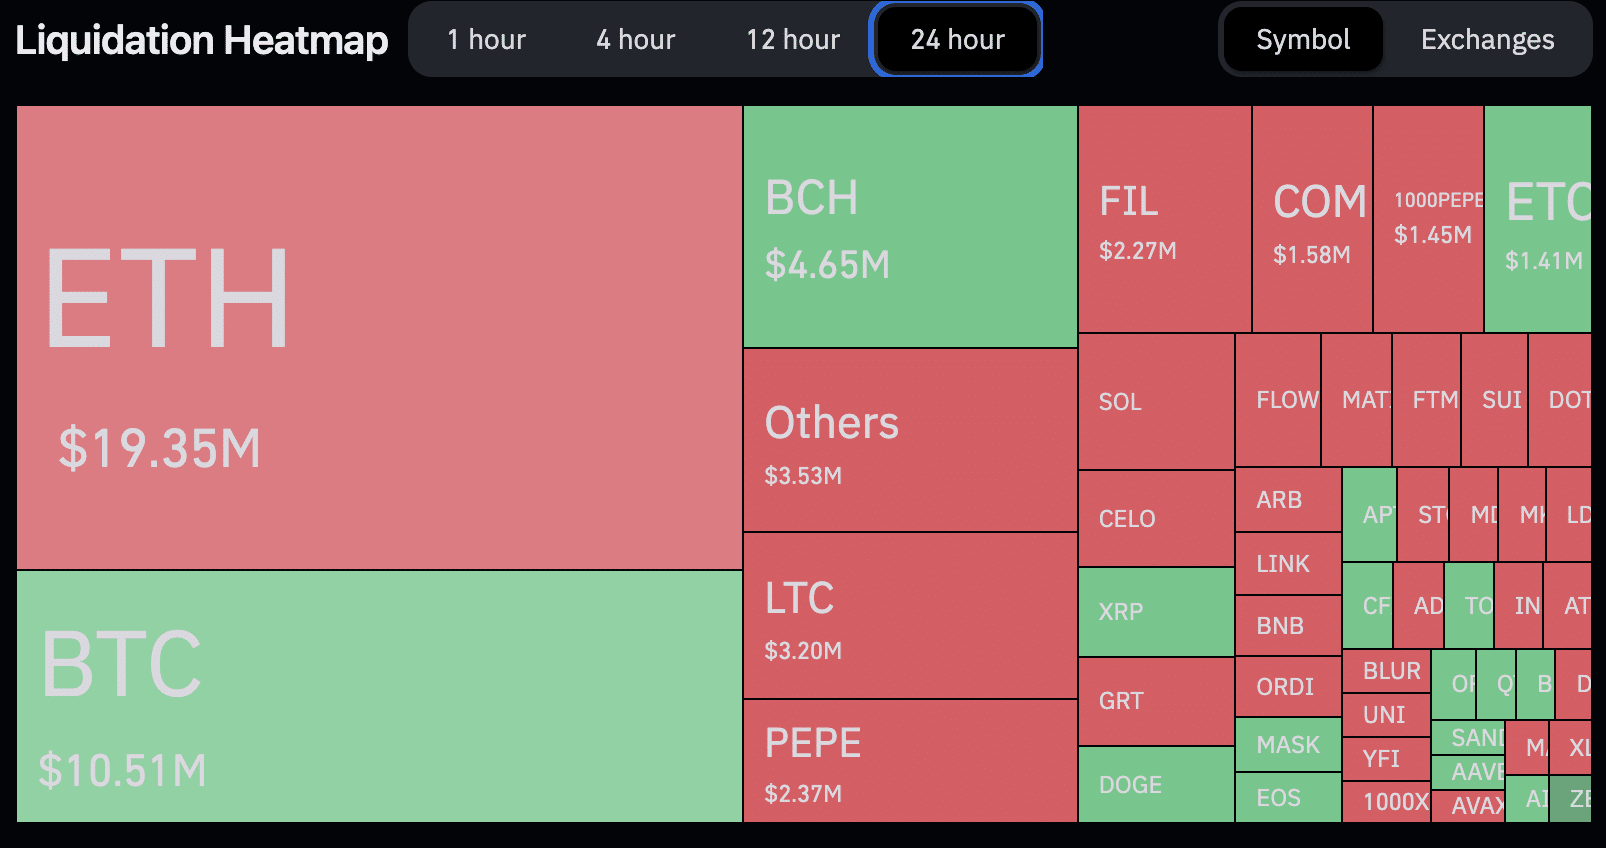
Task: Click the SOL heatmap tile
Action: point(1156,402)
